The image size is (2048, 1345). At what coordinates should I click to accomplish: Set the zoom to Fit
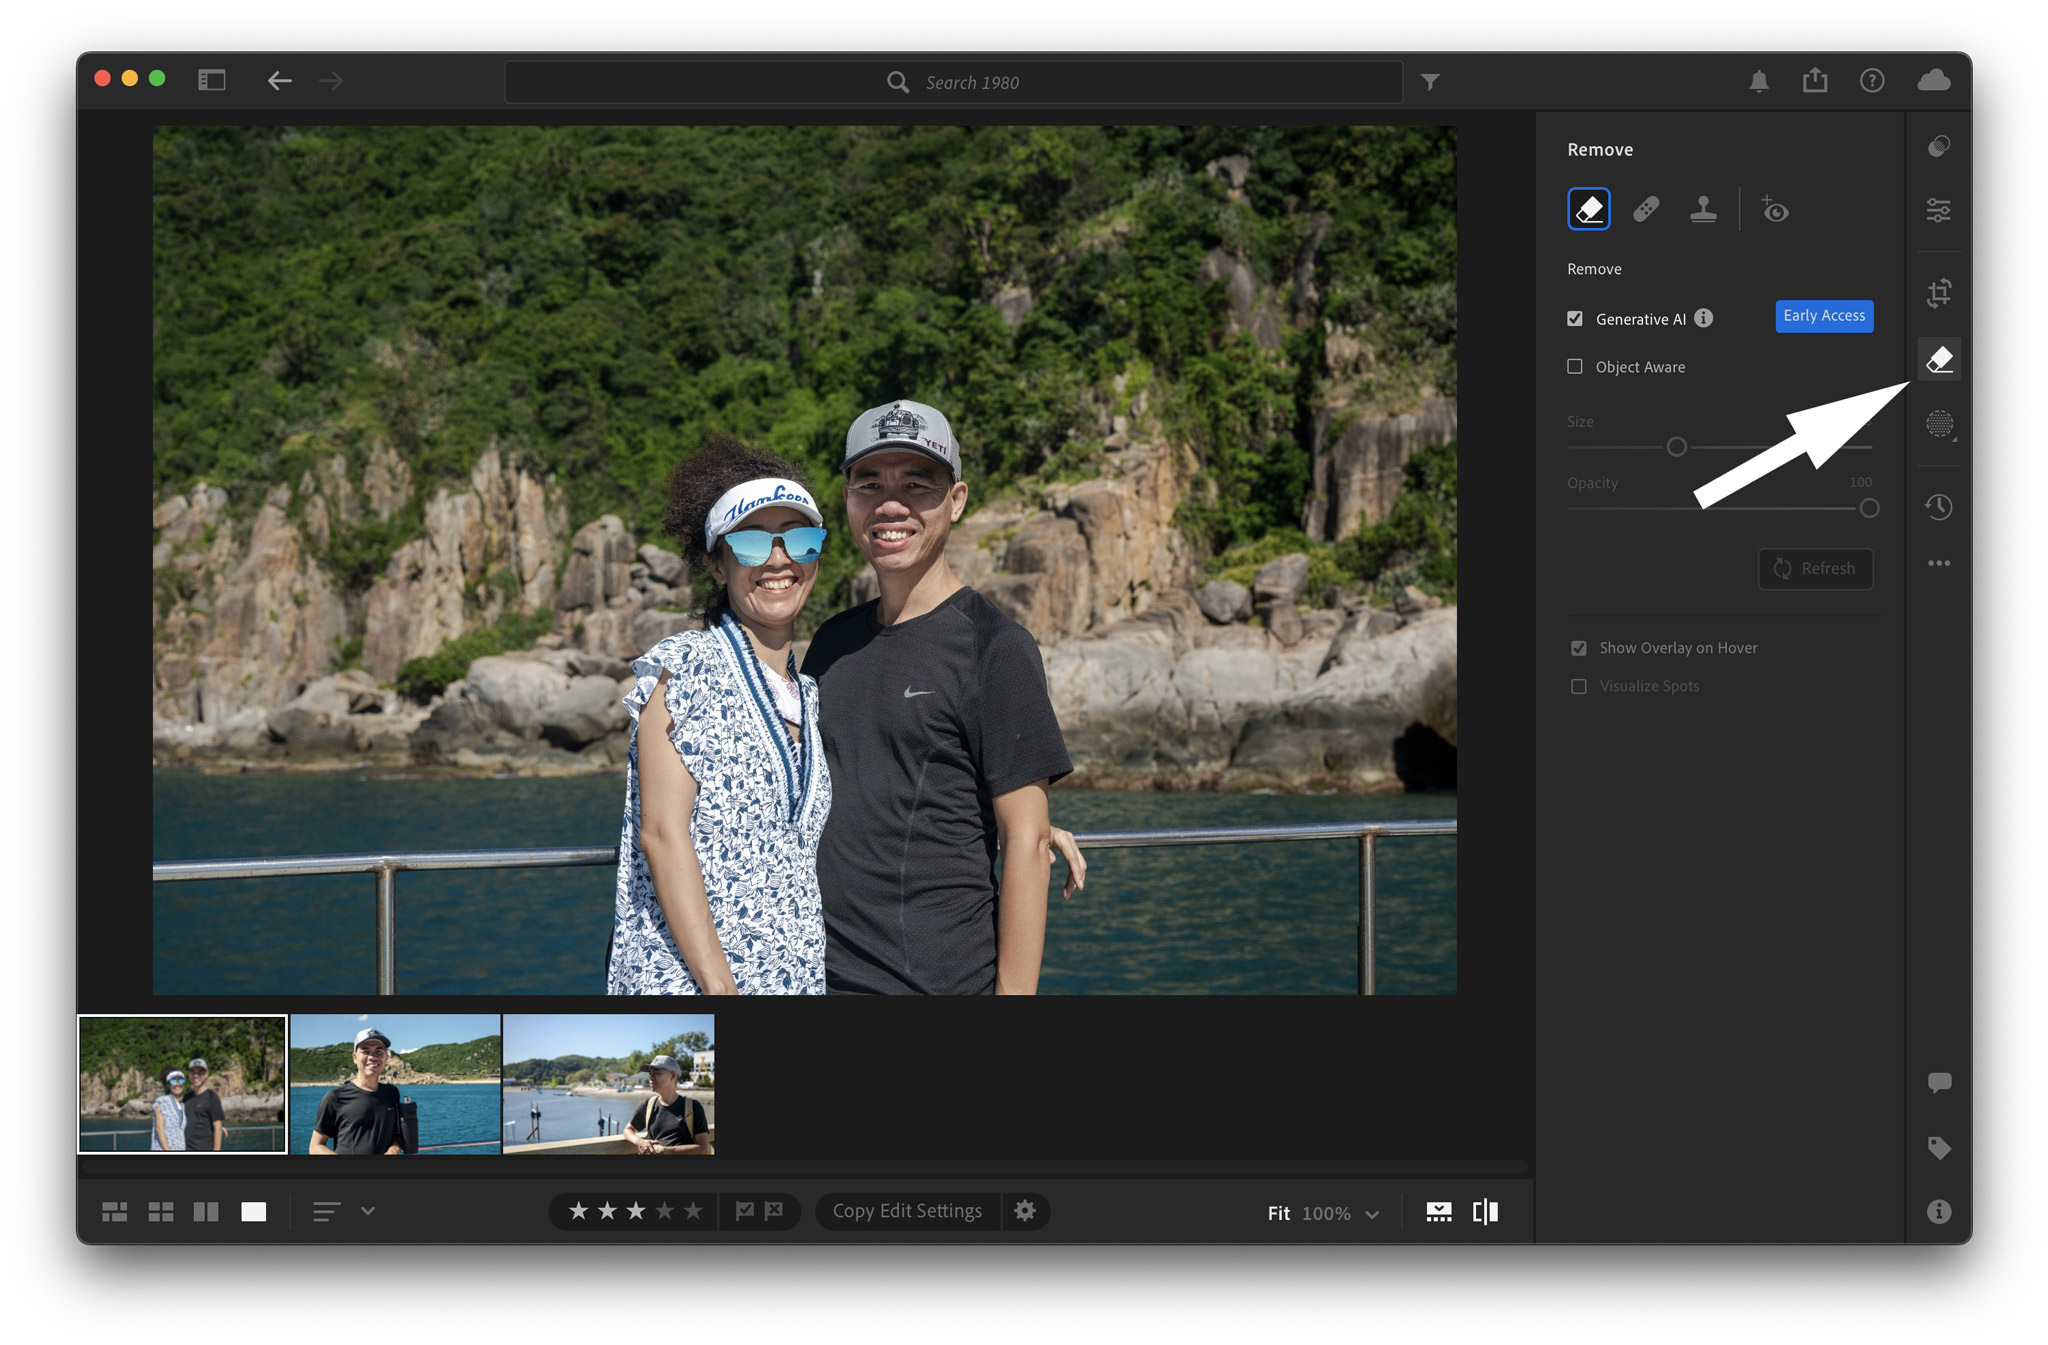[1279, 1213]
